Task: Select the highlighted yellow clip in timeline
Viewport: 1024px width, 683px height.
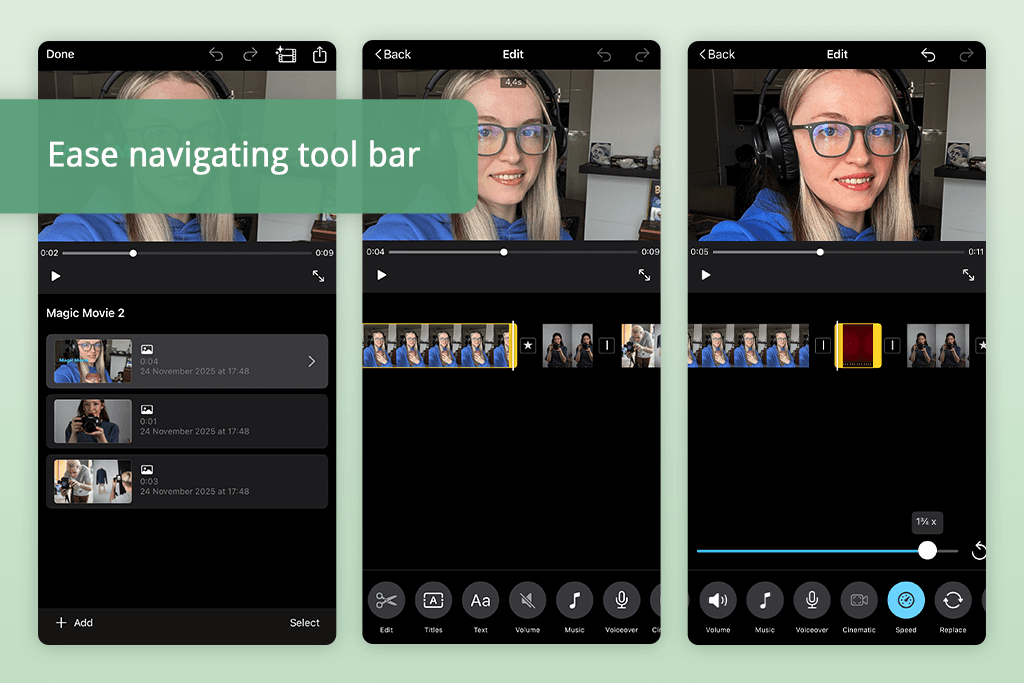Action: point(439,345)
